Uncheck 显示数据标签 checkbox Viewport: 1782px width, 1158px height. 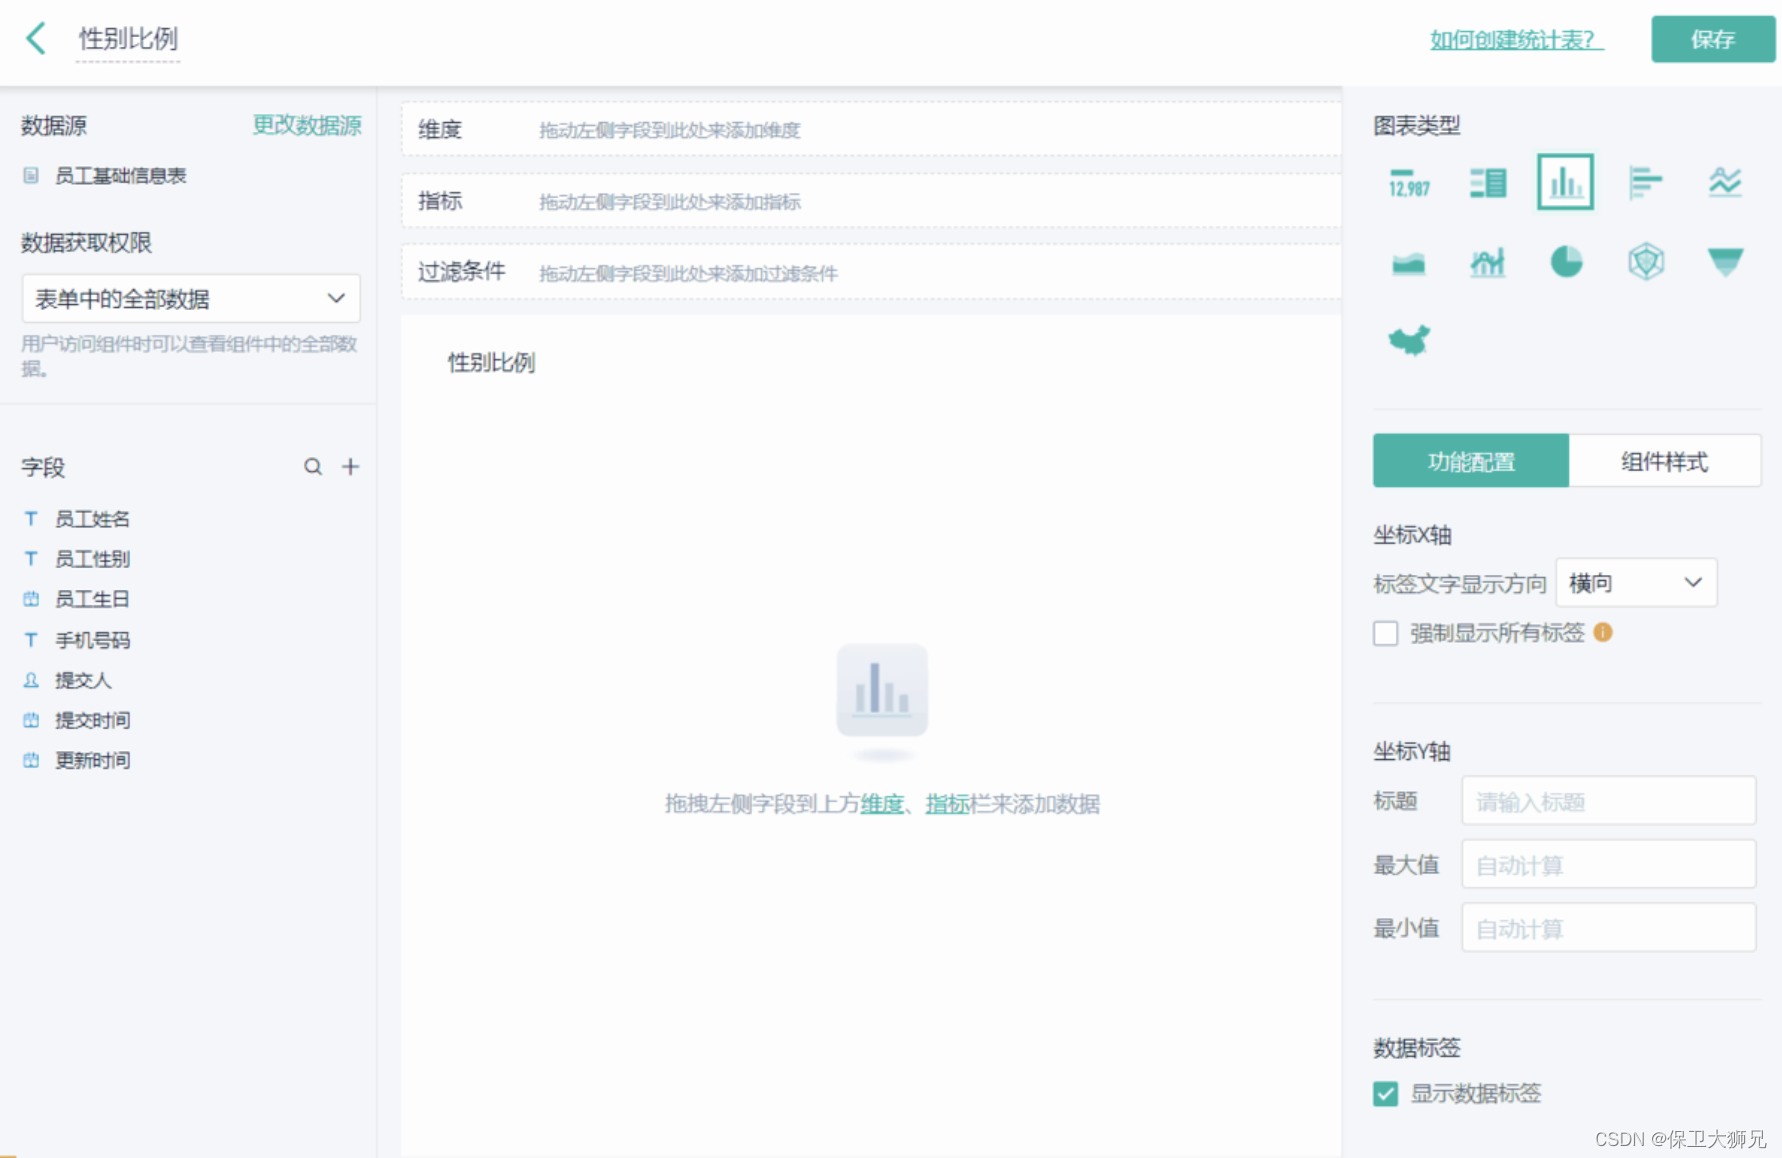click(1385, 1093)
